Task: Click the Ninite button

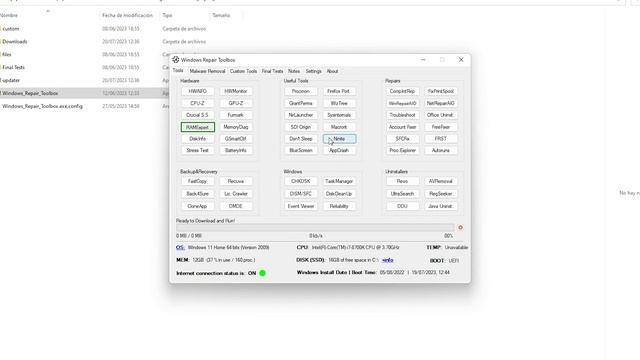Action: click(x=339, y=139)
